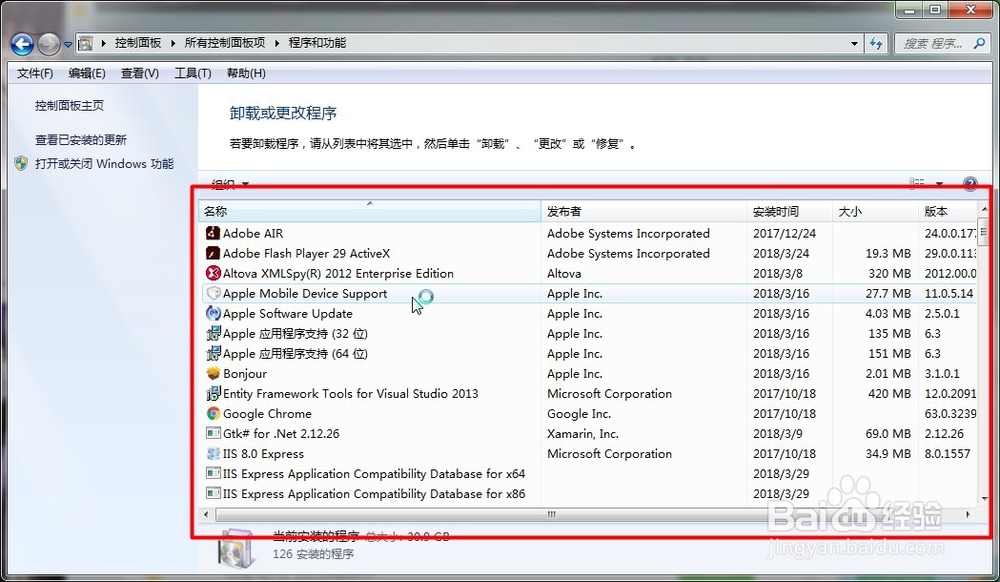
Task: Click the Apple Software Update icon
Action: pyautogui.click(x=213, y=314)
